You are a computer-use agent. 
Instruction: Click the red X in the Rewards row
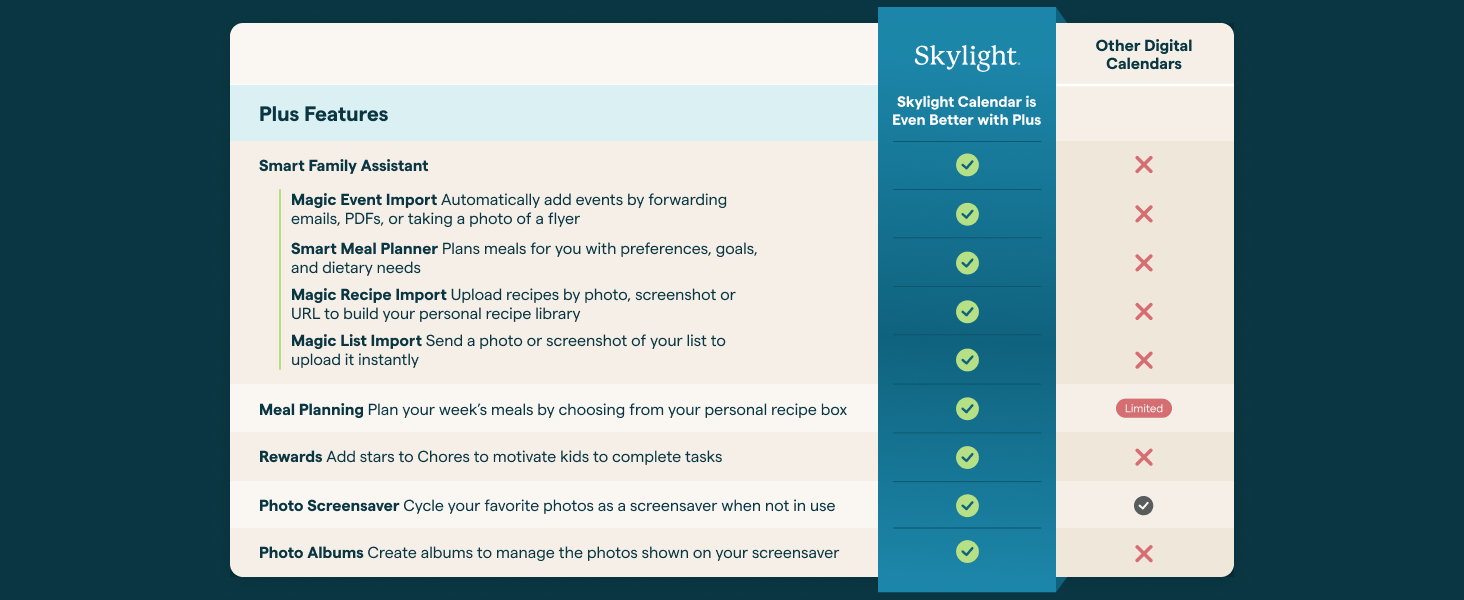point(1144,457)
